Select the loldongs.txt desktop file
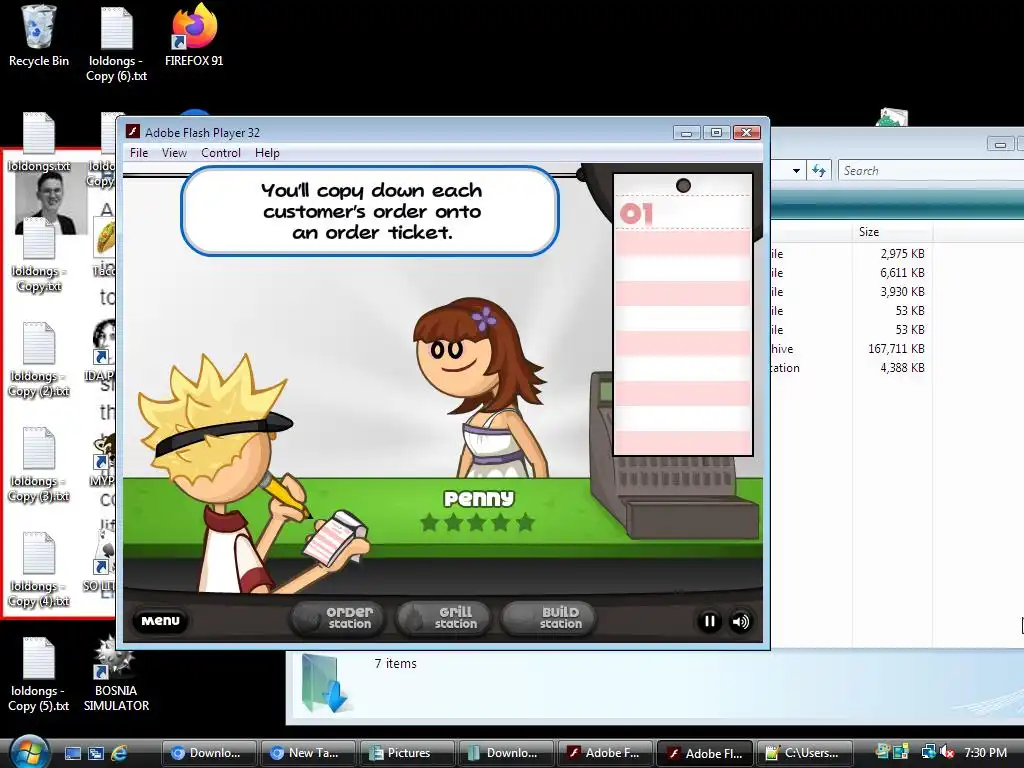 (39, 142)
